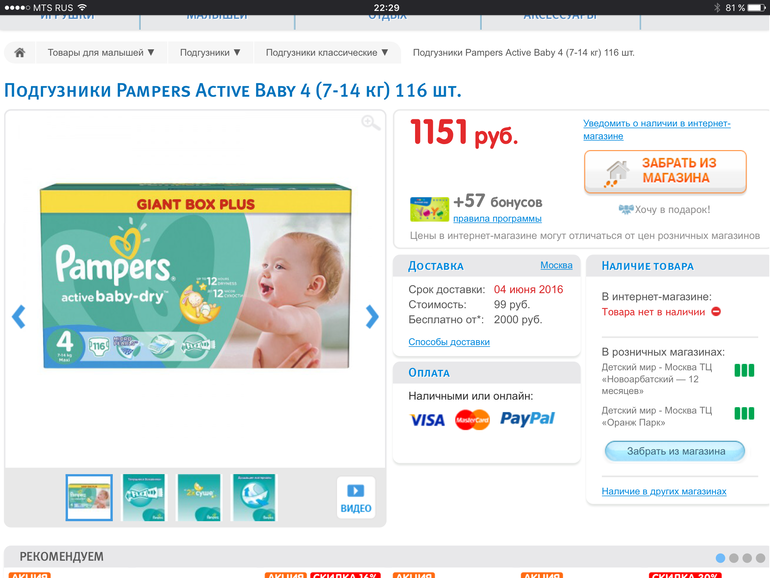Expand 'Подгузники классические' breadcrumb dropdown
Image resolution: width=770 pixels, height=578 pixels.
[x=327, y=53]
